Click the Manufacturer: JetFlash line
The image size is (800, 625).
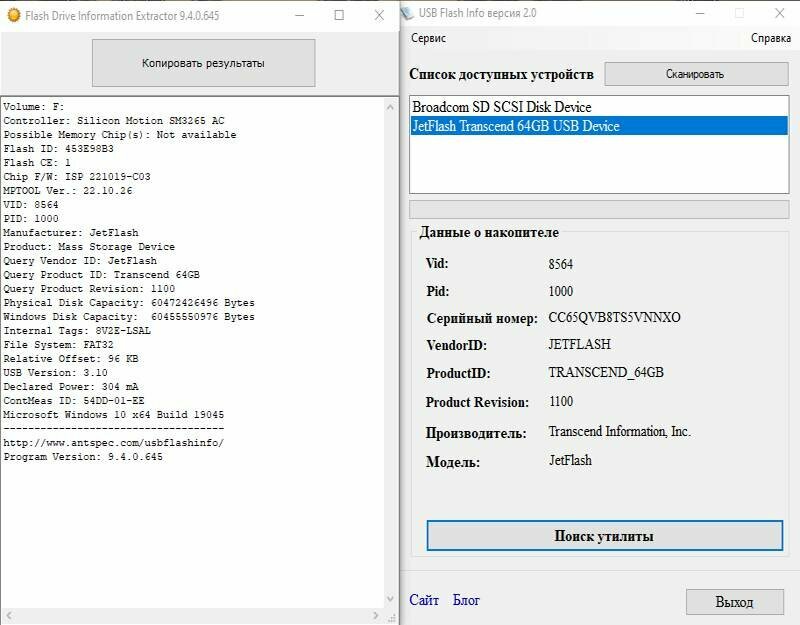[71, 233]
